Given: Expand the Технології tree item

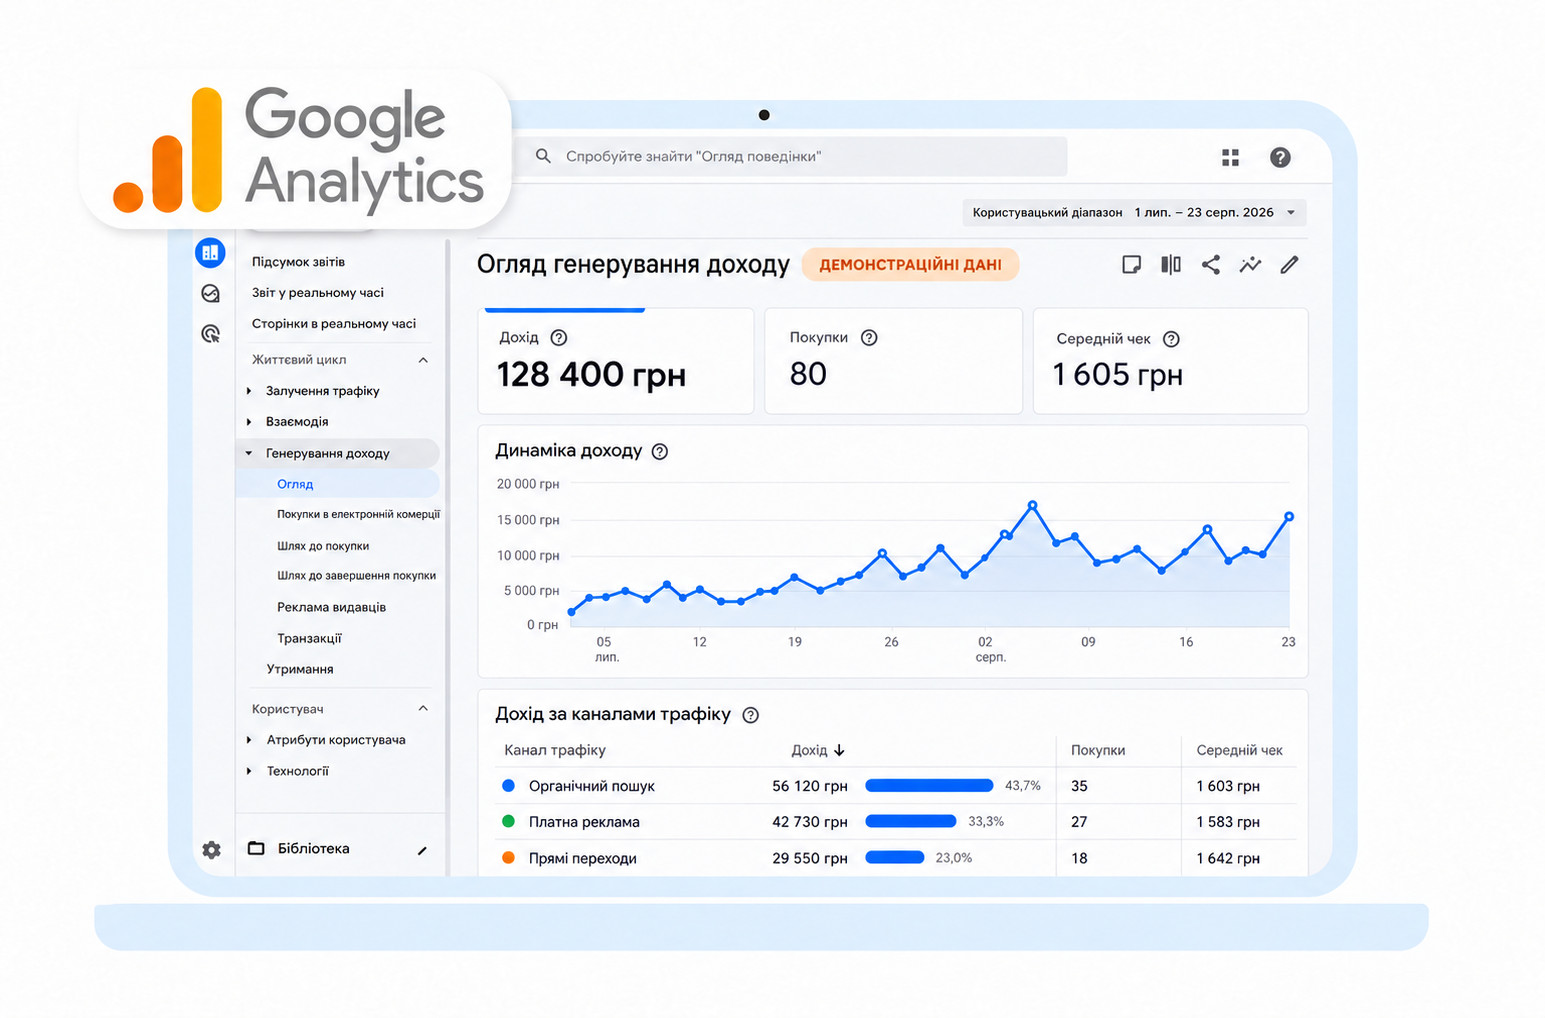Looking at the screenshot, I should pyautogui.click(x=250, y=771).
